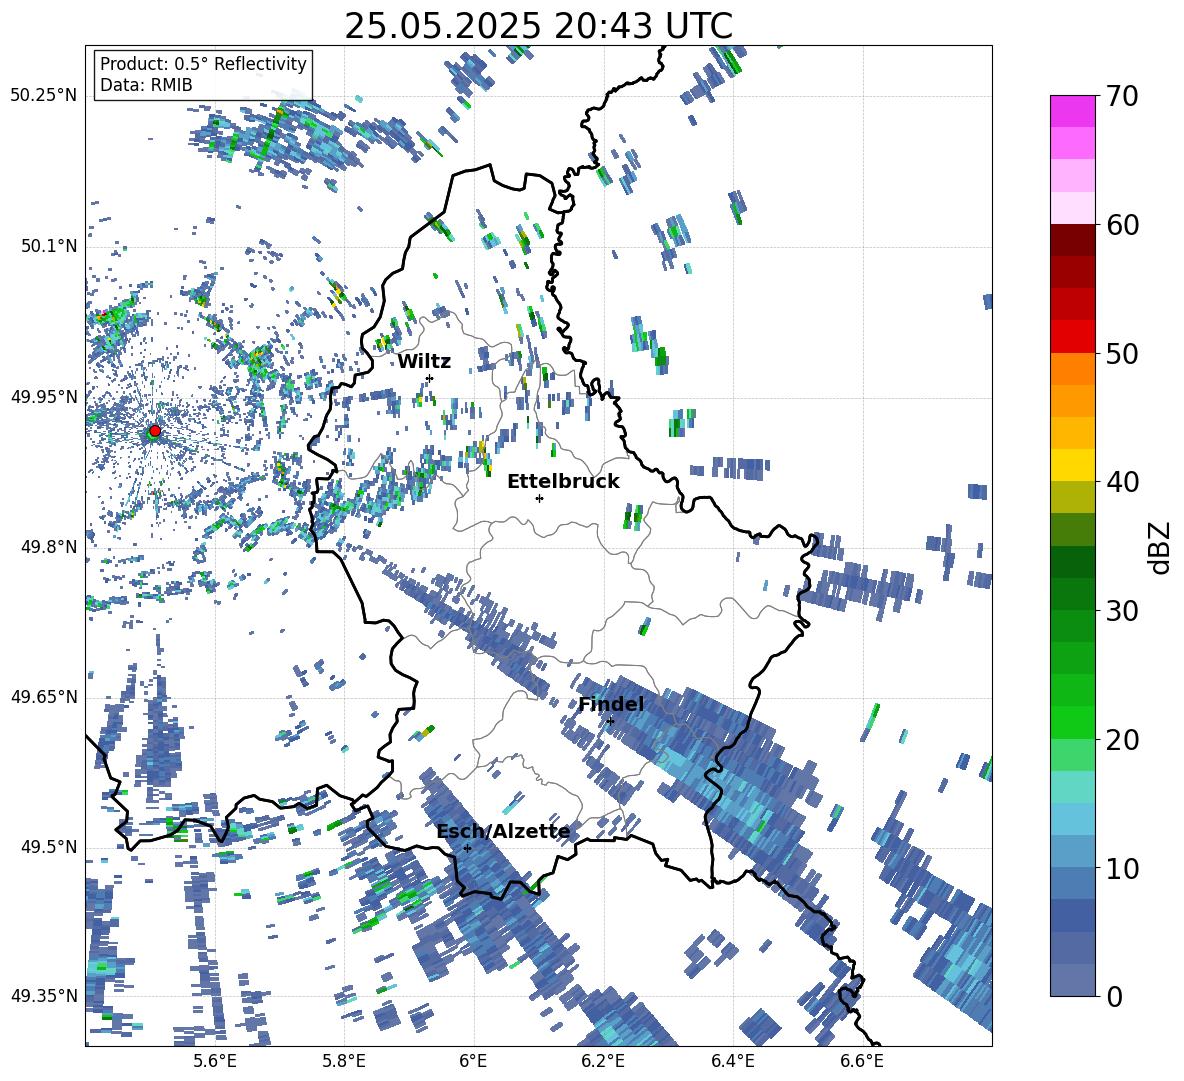
Task: Click the 49.5°N latitude label
Action: tap(48, 847)
